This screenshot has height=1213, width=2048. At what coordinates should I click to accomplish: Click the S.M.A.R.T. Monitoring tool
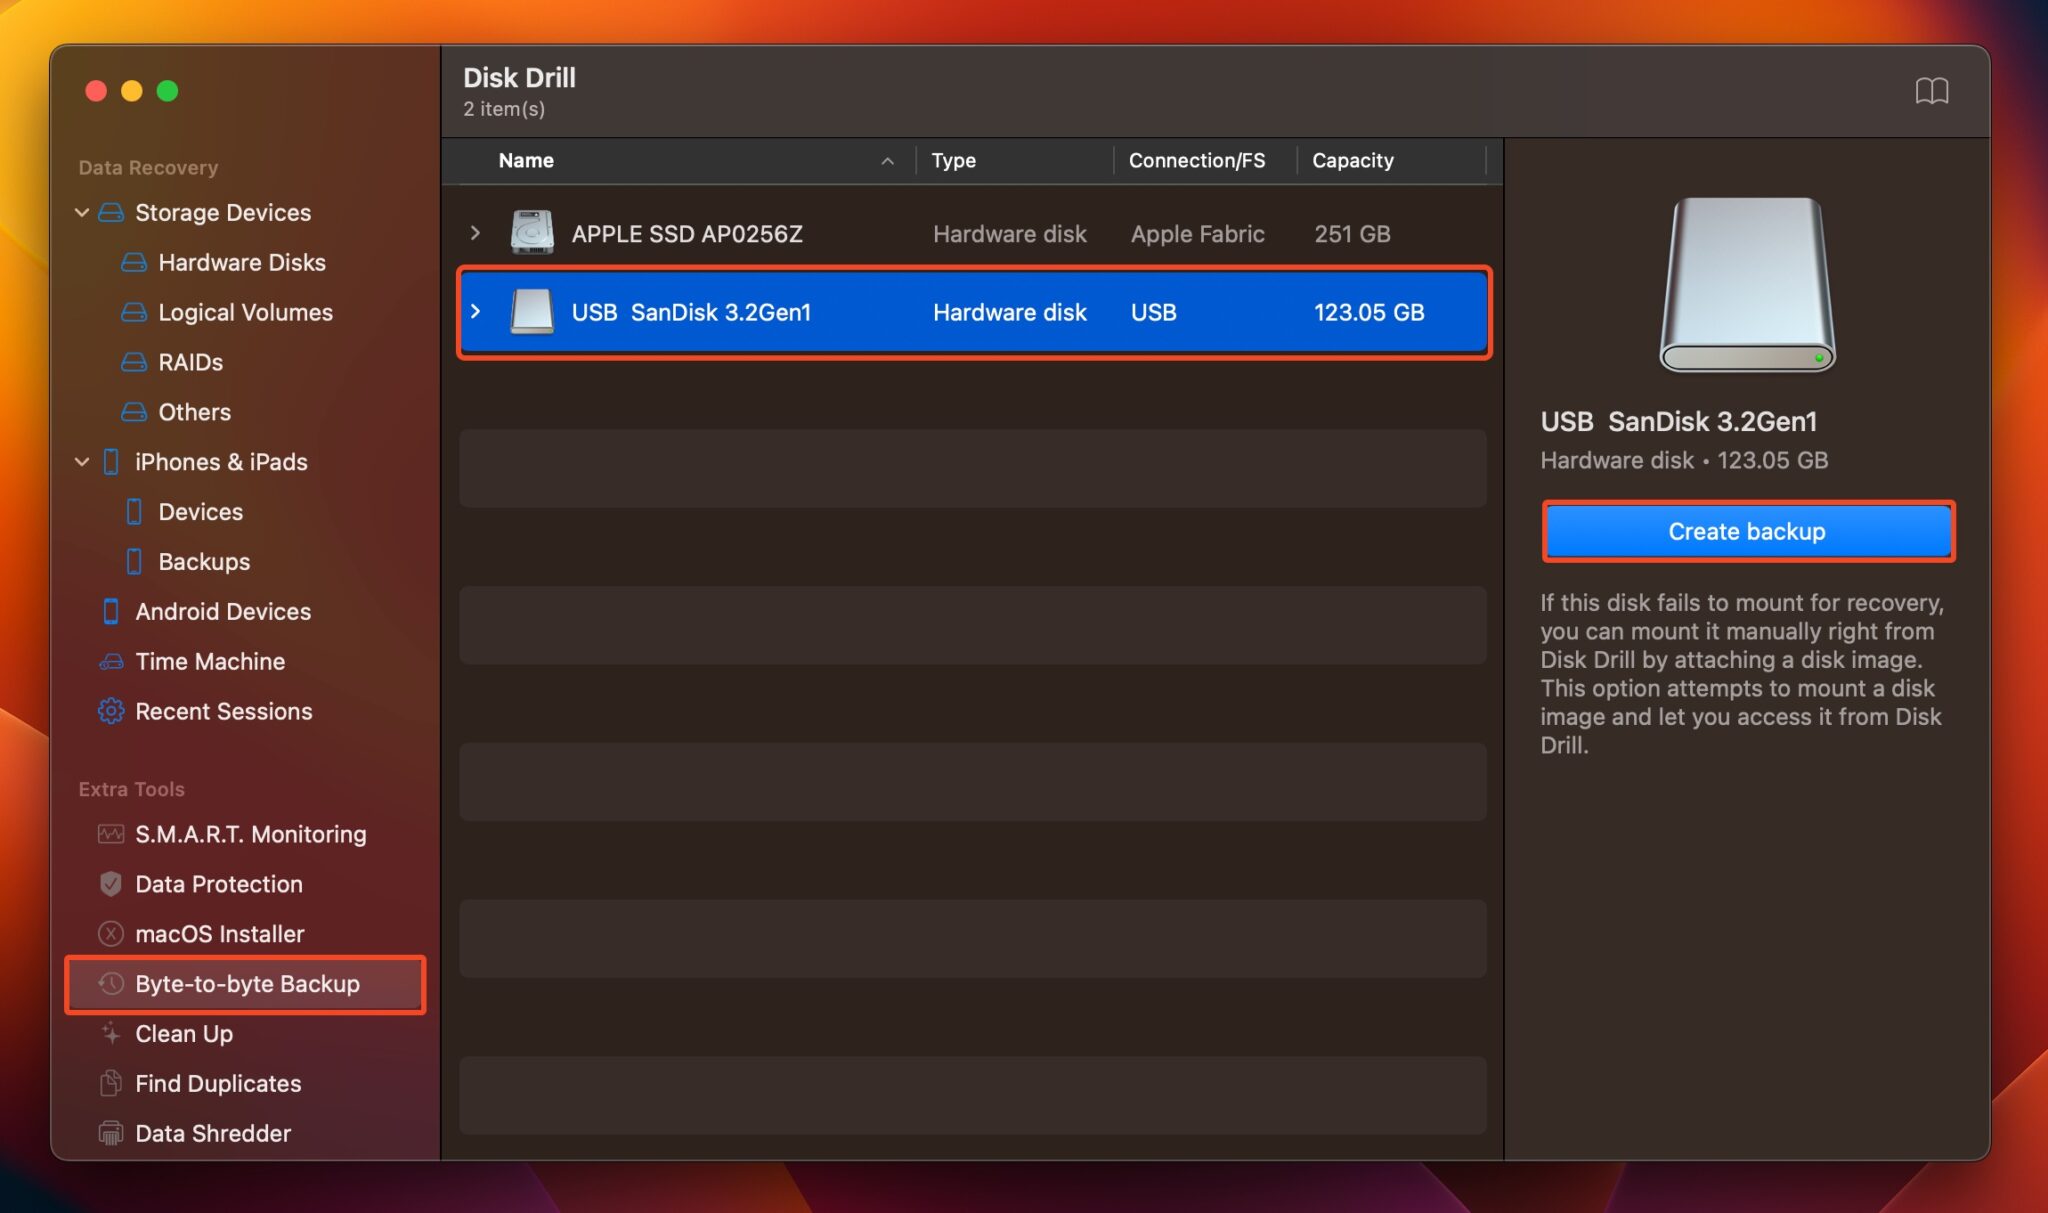(250, 834)
